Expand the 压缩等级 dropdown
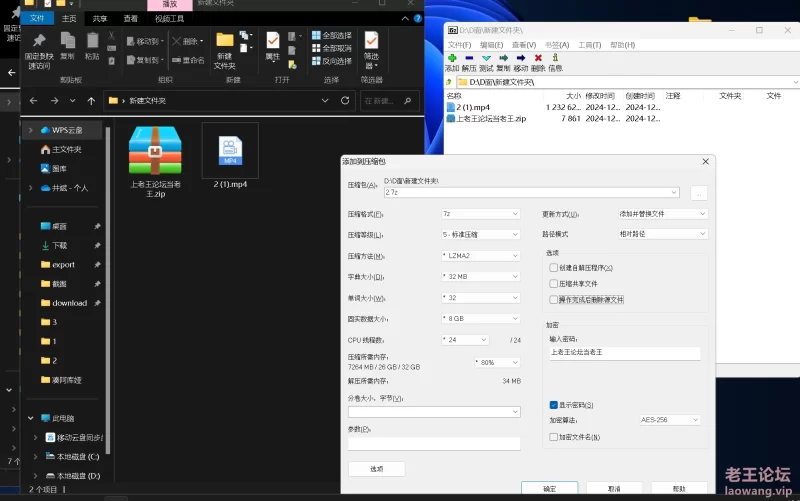800x501 pixels. pos(480,234)
